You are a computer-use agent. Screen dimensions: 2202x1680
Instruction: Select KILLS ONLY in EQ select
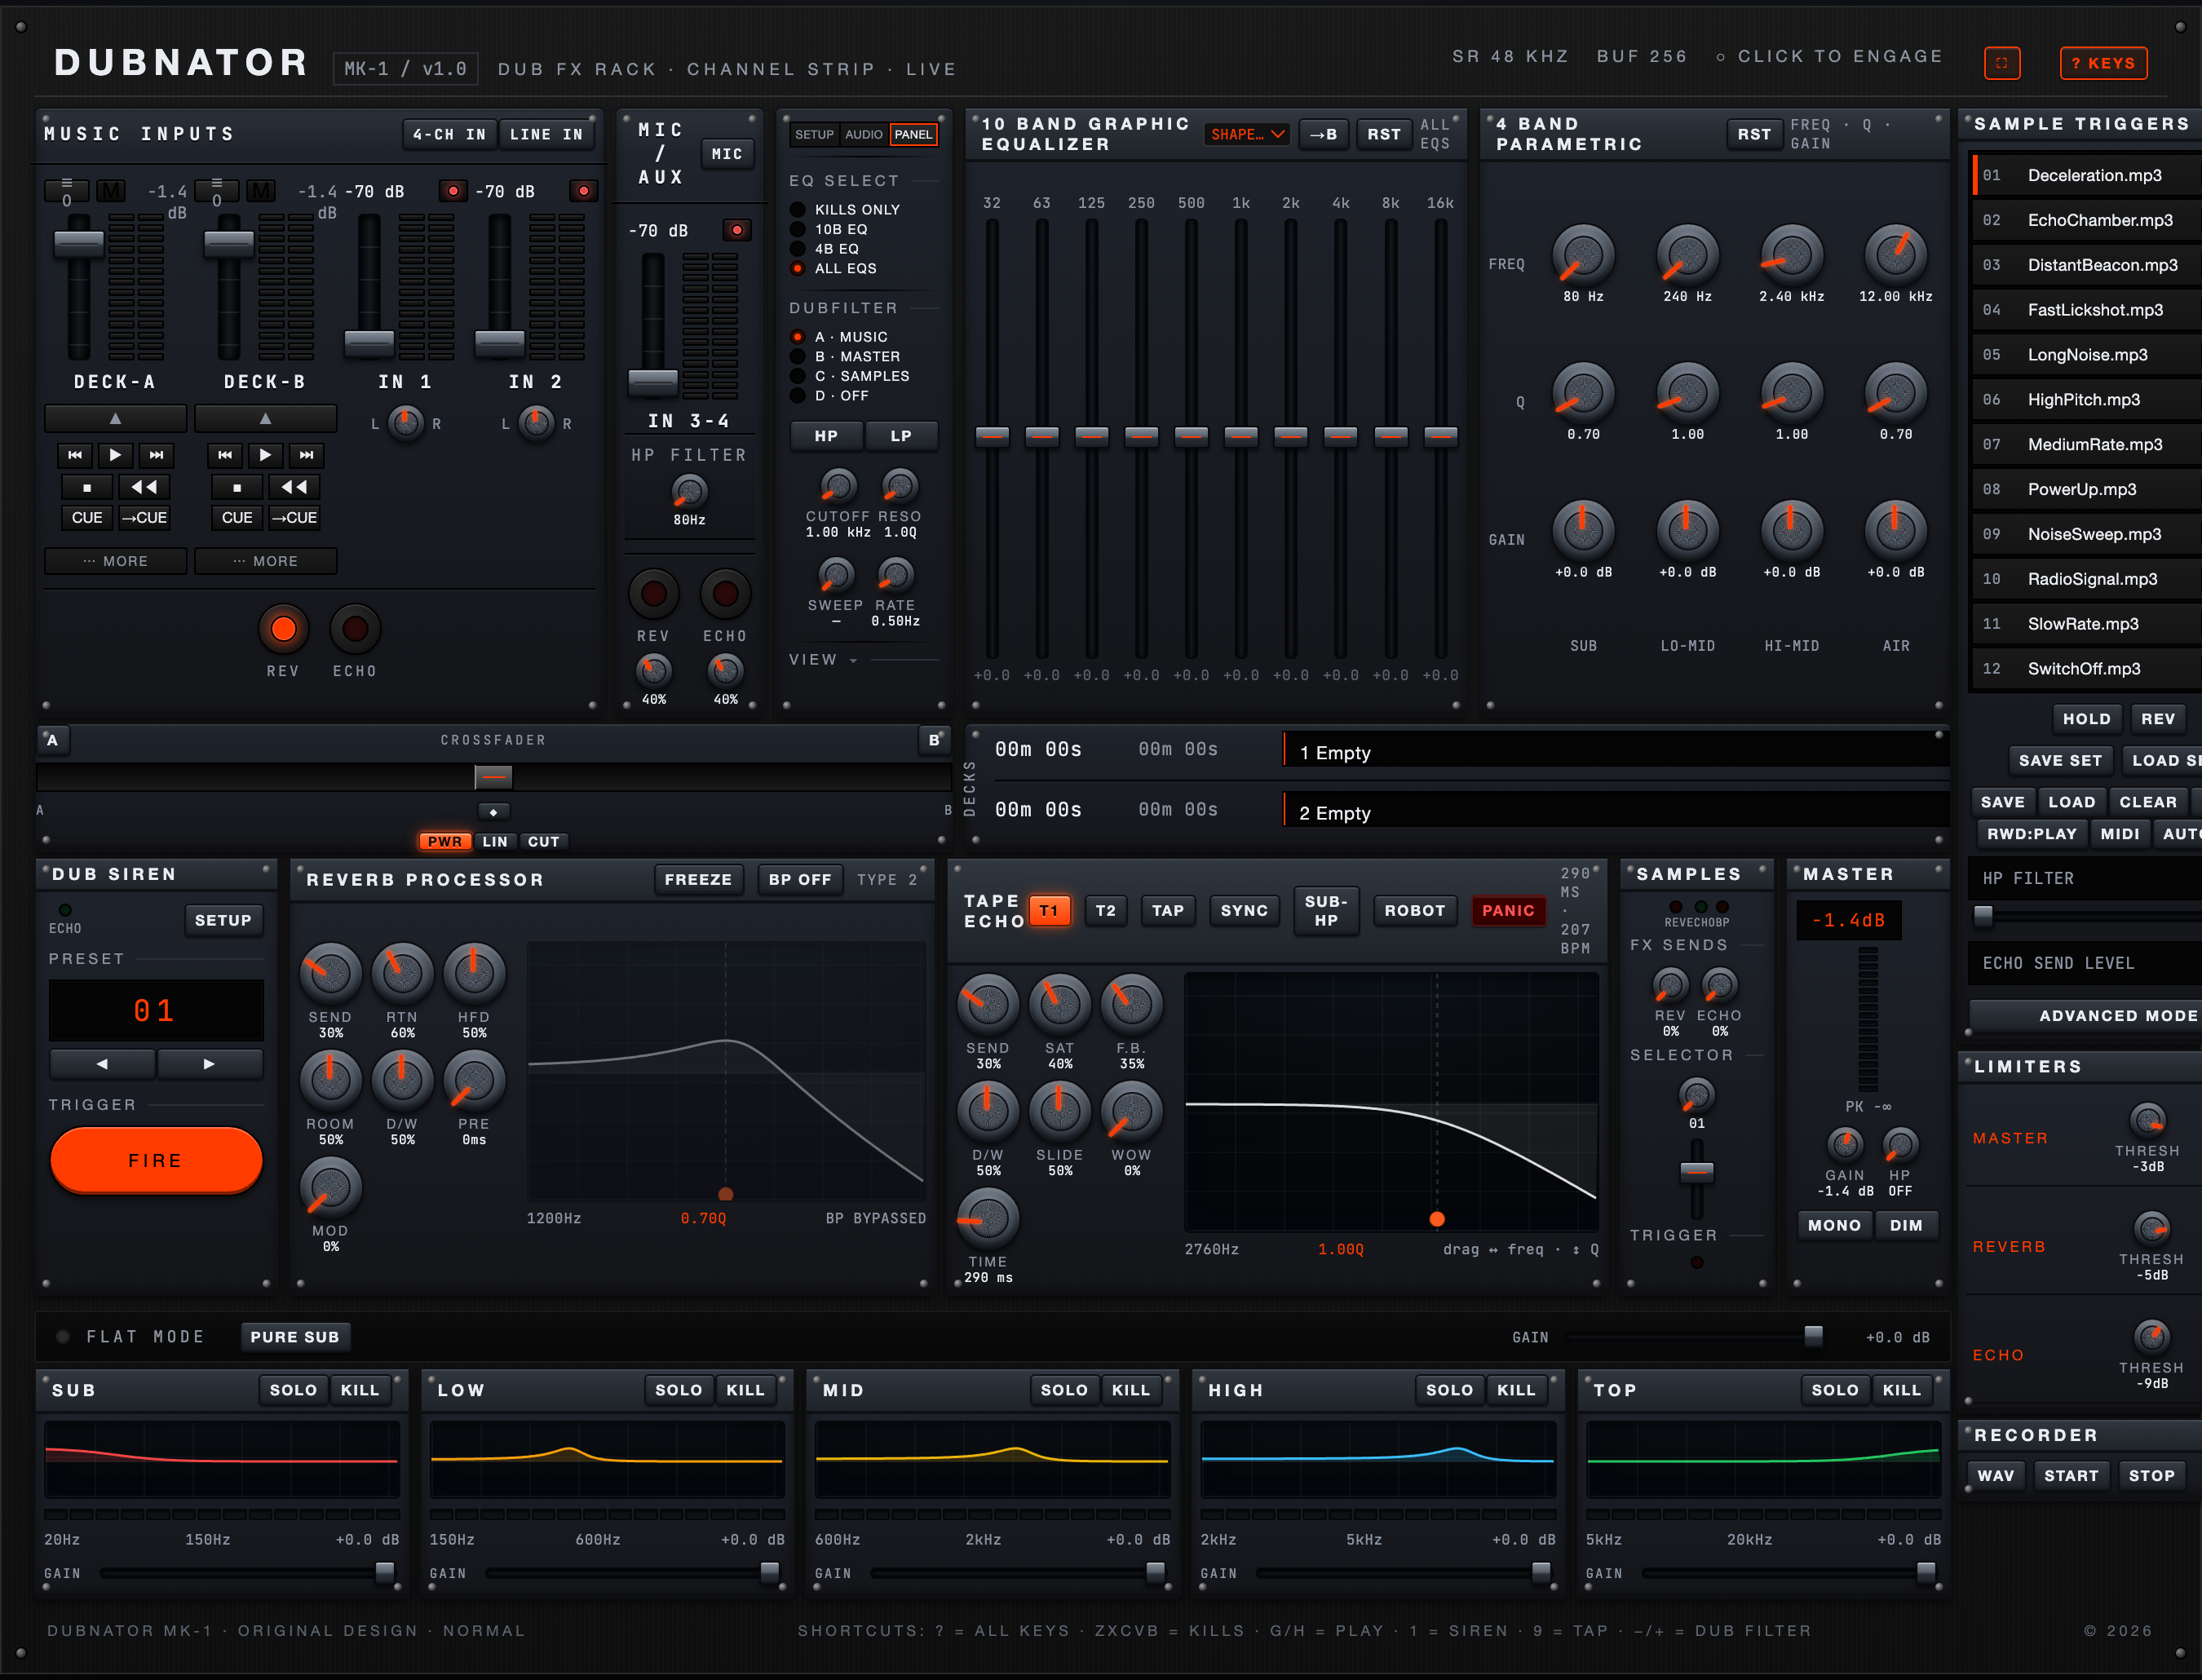click(846, 209)
